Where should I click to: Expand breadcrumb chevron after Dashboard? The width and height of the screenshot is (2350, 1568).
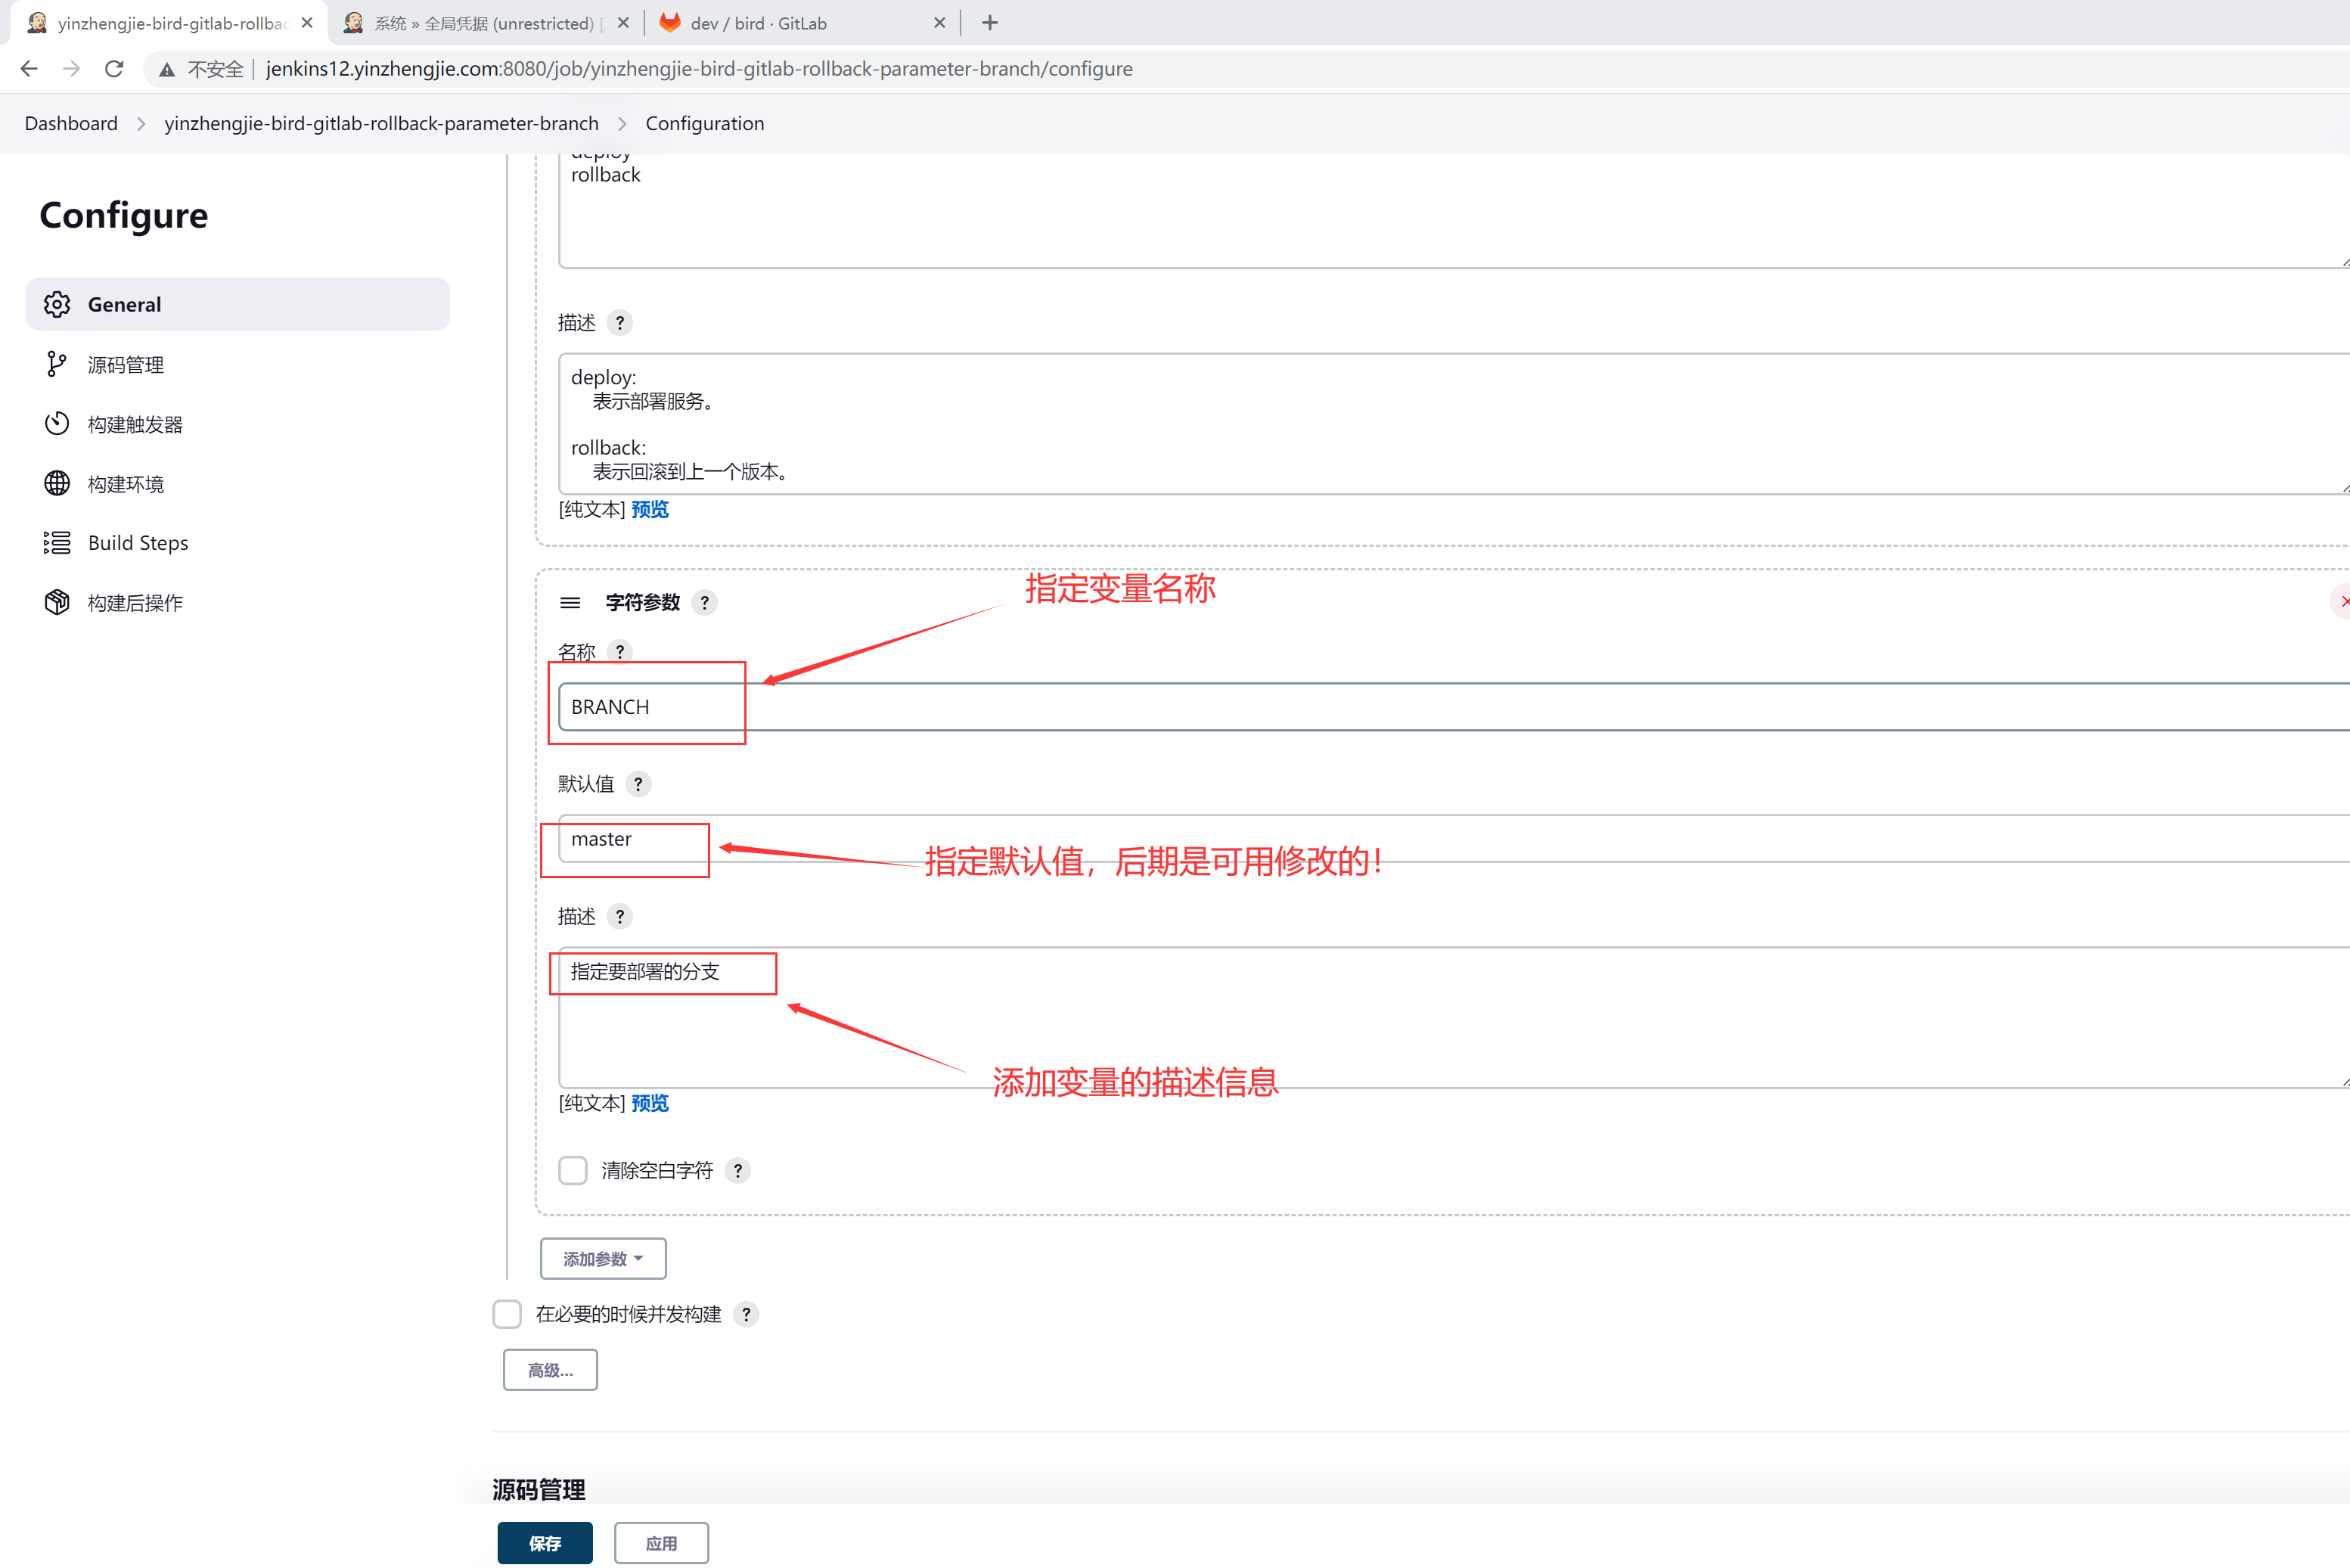click(x=141, y=123)
